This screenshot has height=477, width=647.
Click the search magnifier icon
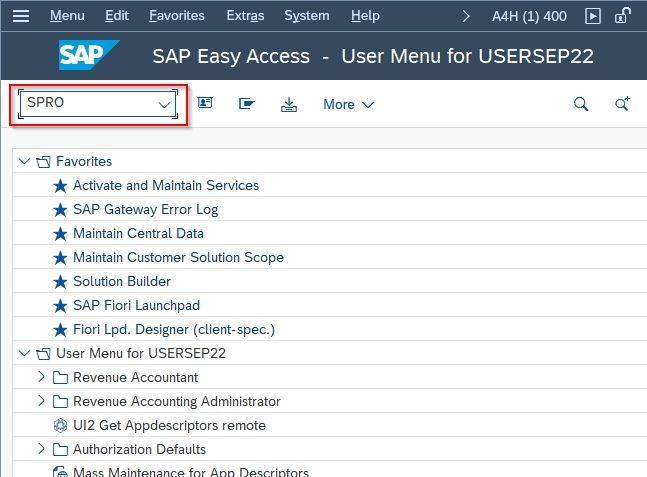581,104
